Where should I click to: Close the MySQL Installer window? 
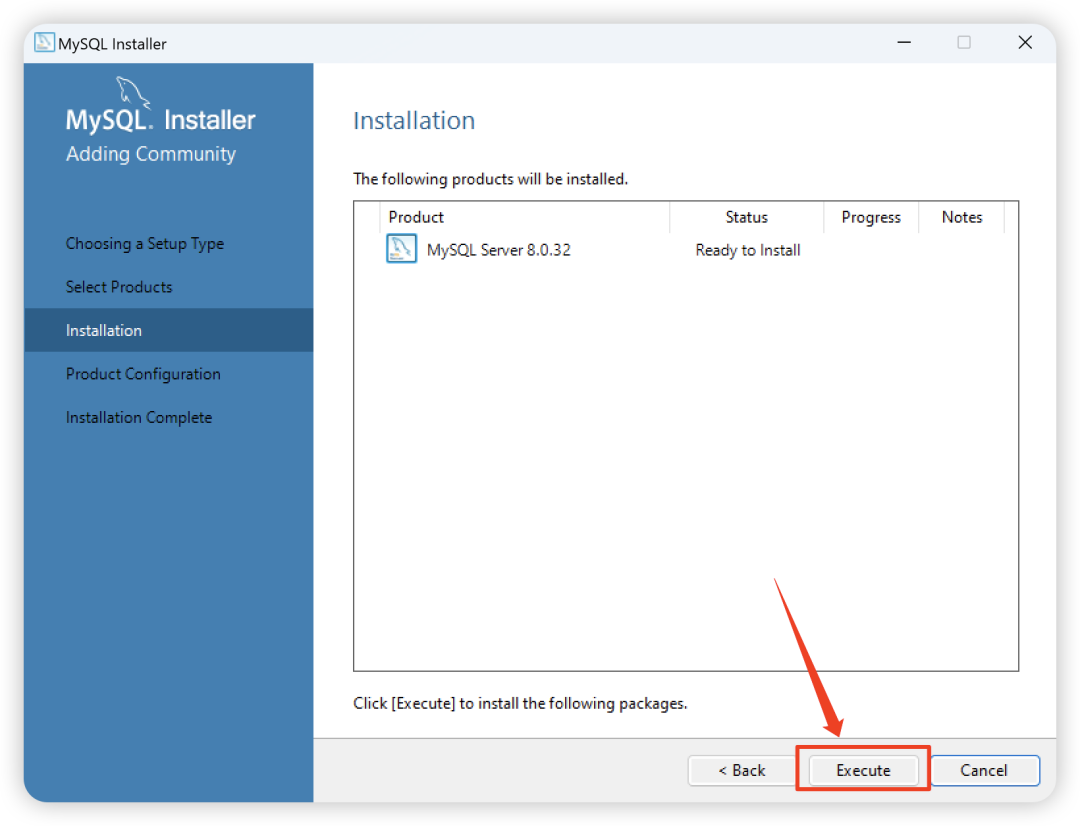point(1025,43)
